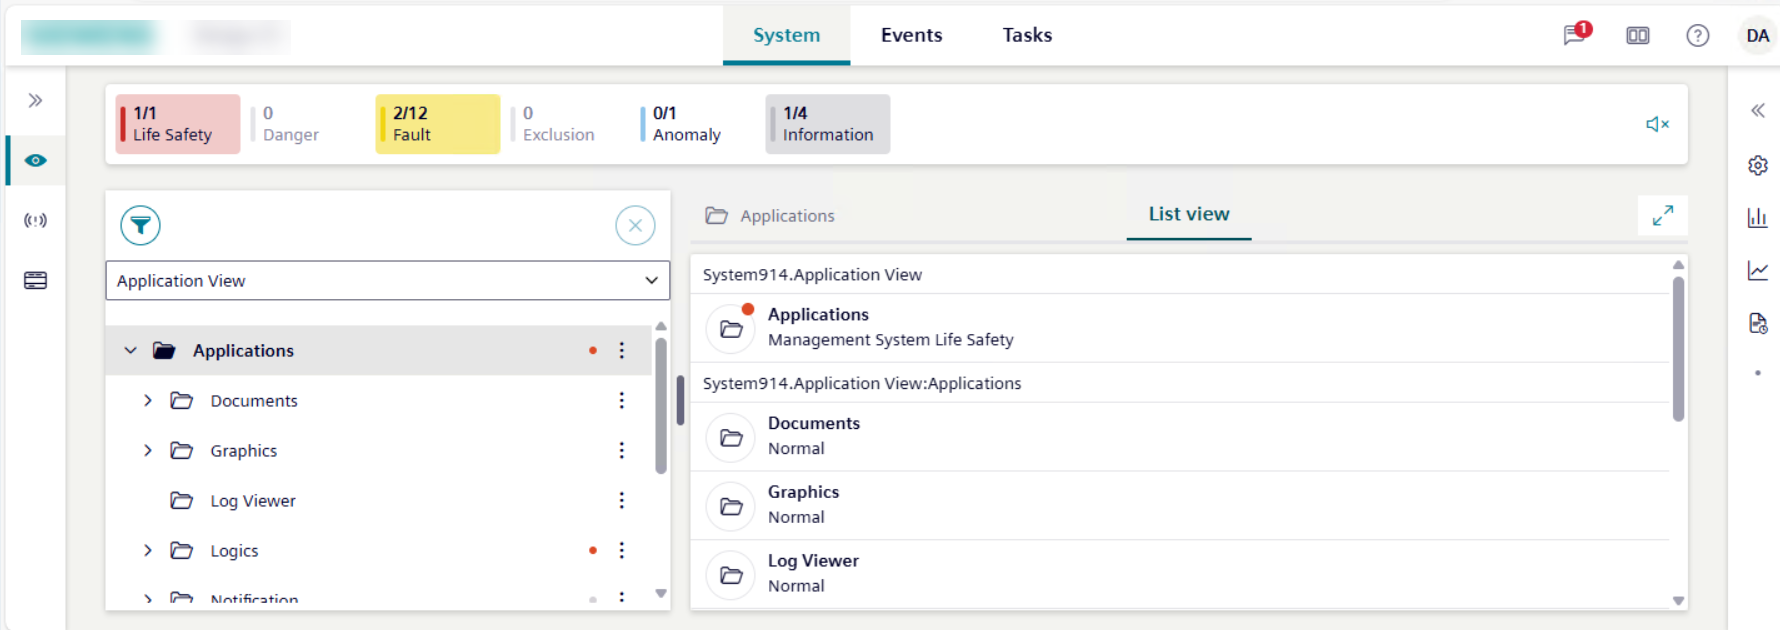
Task: Select the List view tab
Action: tap(1188, 214)
